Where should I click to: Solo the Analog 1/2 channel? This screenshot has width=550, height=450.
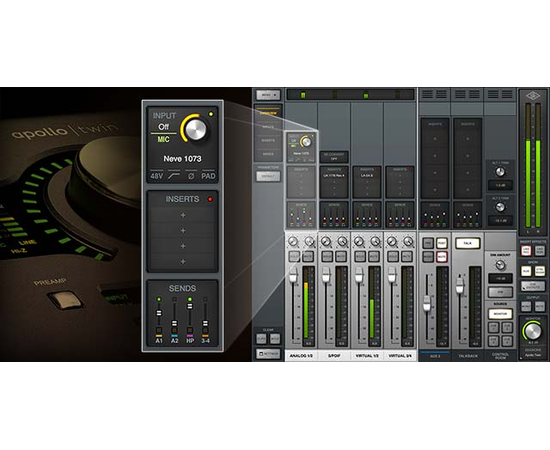[294, 256]
